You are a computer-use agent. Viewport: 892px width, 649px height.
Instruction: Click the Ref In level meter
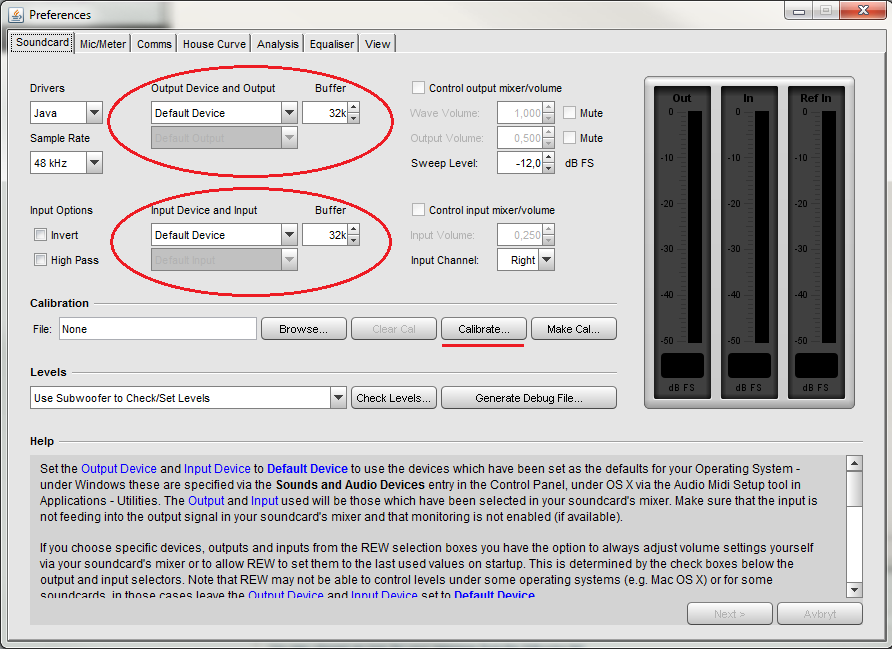[816, 243]
